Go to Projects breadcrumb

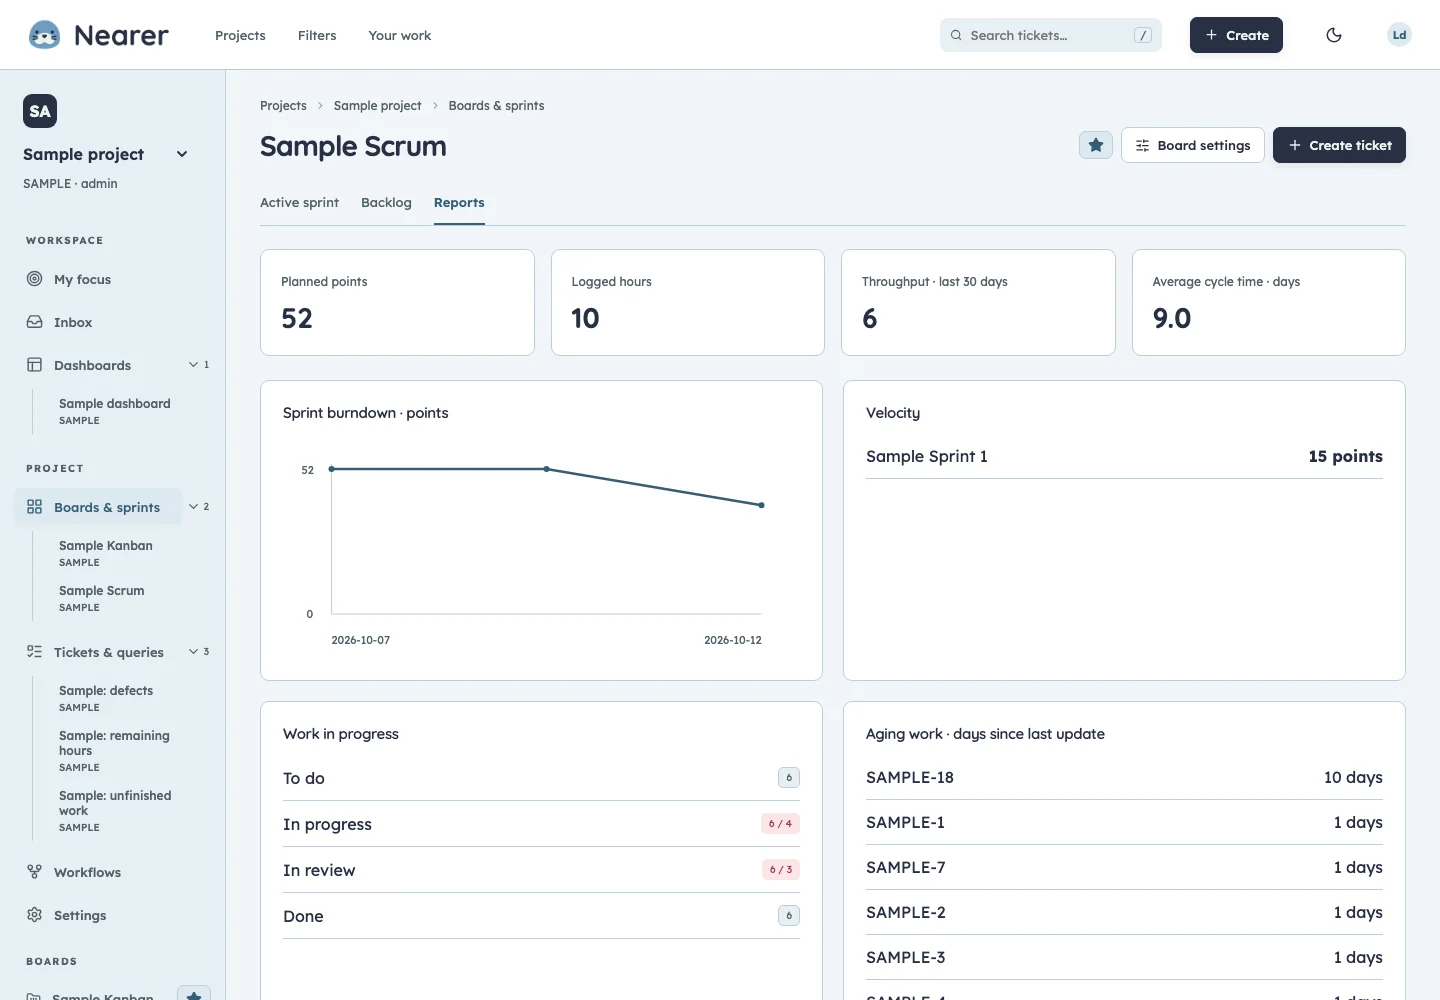pyautogui.click(x=283, y=105)
